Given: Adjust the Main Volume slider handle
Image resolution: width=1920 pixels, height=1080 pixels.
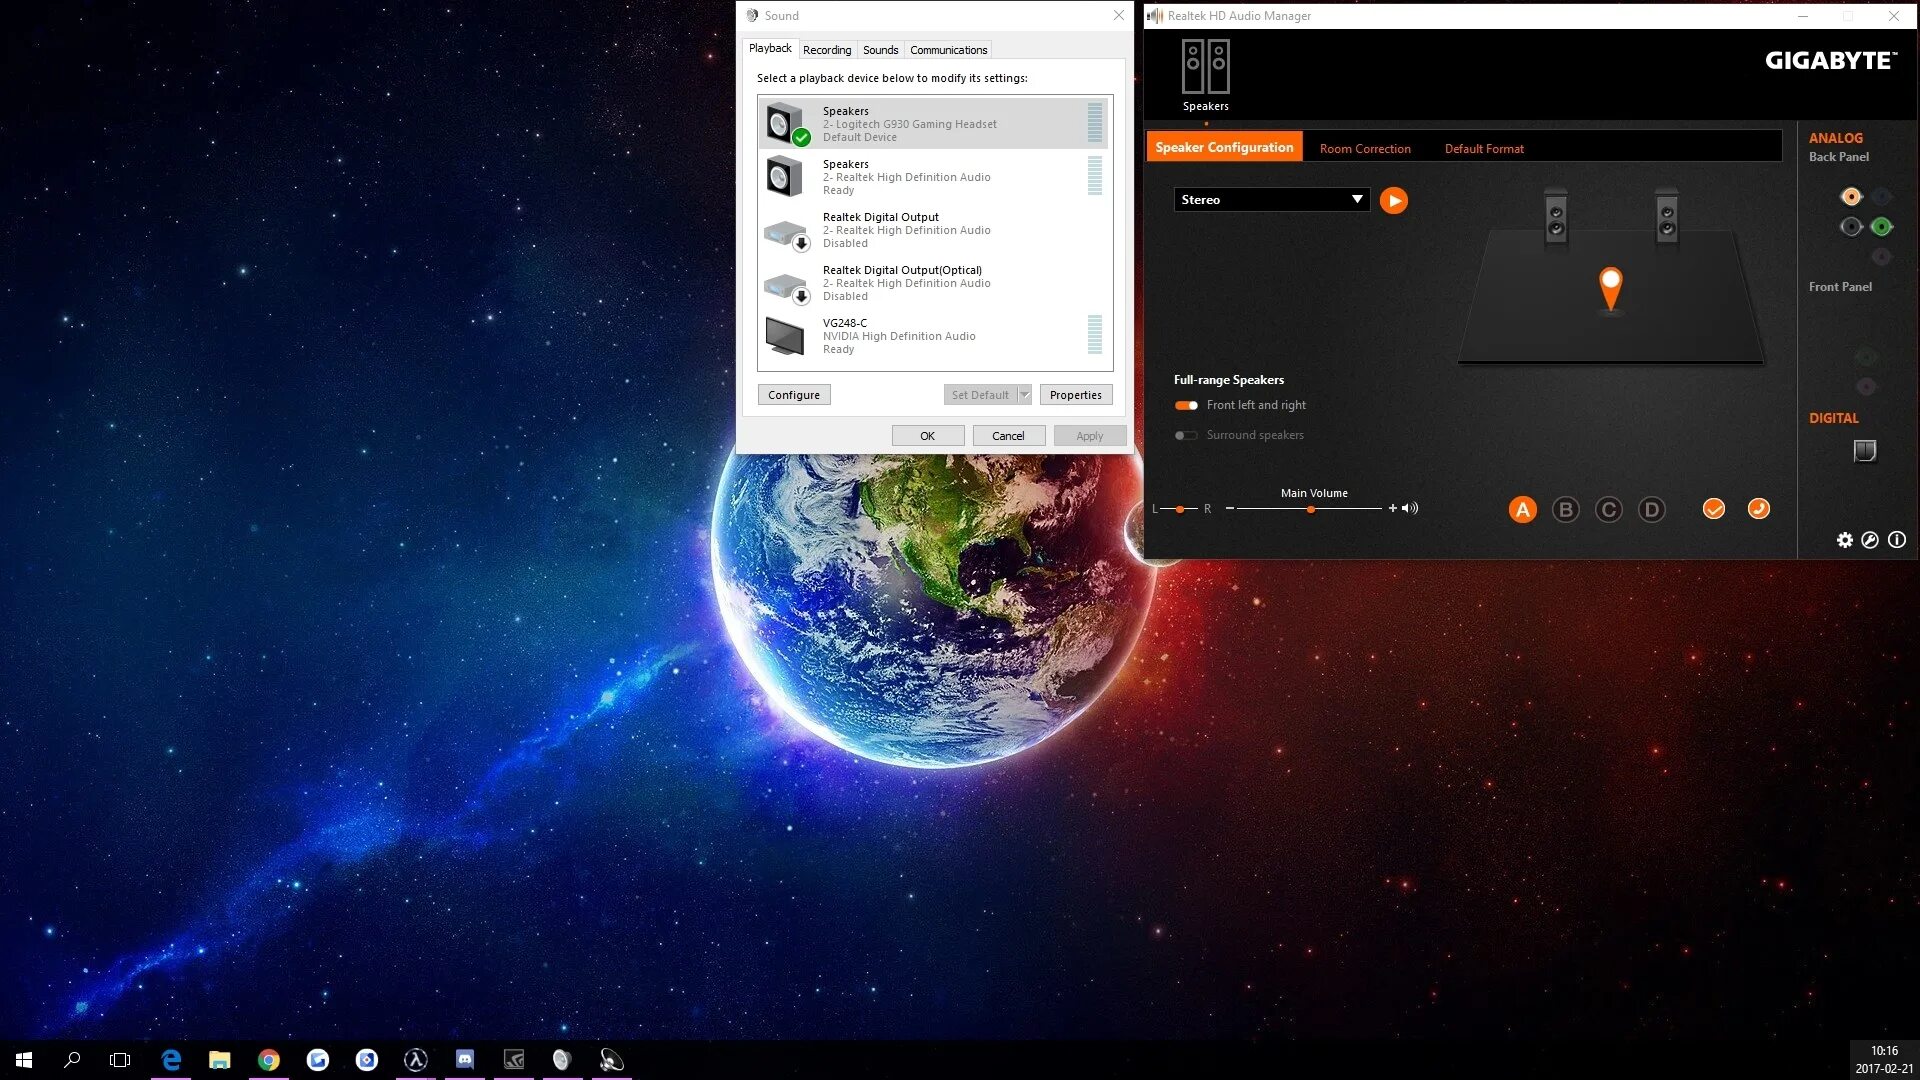Looking at the screenshot, I should (1310, 509).
